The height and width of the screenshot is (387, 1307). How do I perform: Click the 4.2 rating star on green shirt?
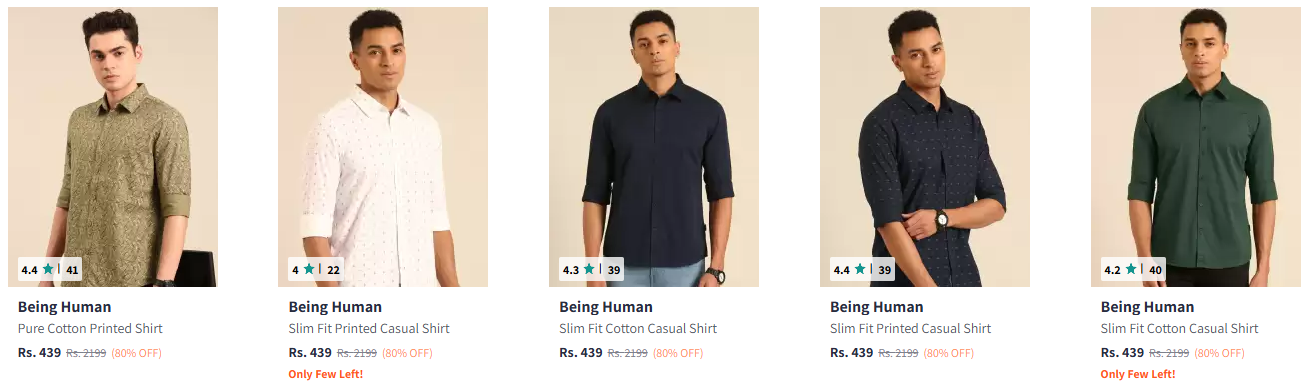(1131, 269)
